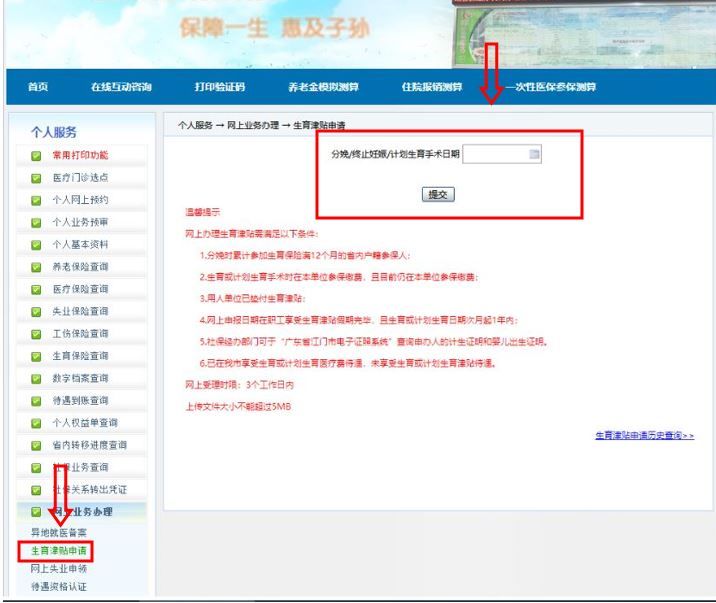Screen dimensions: 716x603
Task: Click the green icon beside 待遇到账查询
Action: (x=36, y=400)
